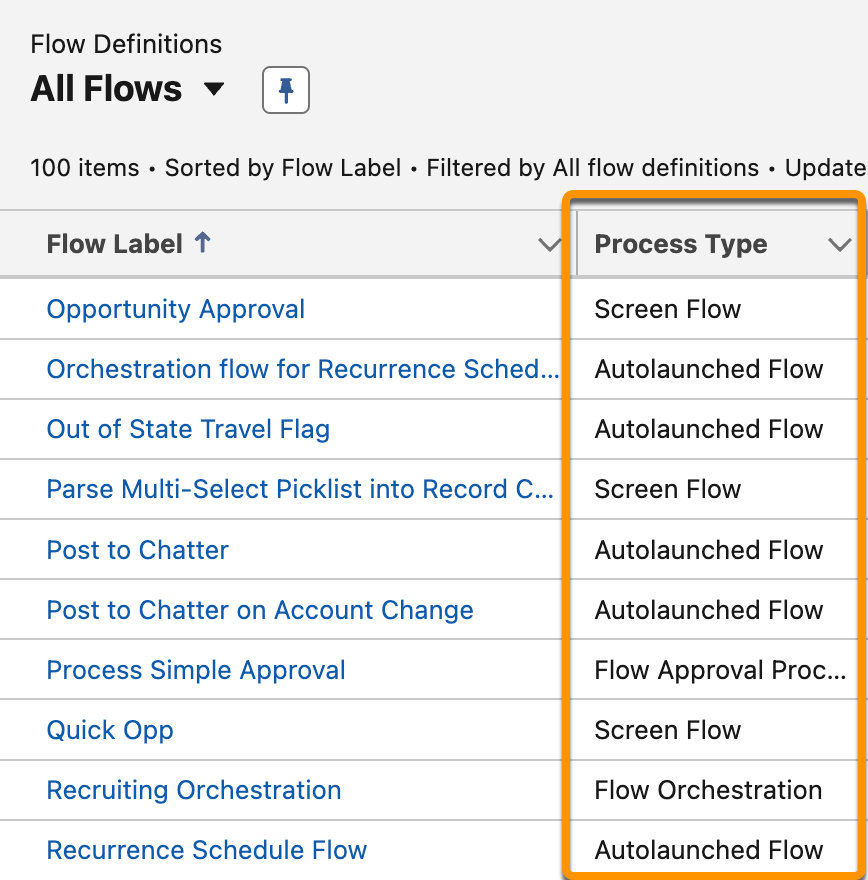
Task: Open the Out of State Travel Flag flow
Action: point(188,429)
